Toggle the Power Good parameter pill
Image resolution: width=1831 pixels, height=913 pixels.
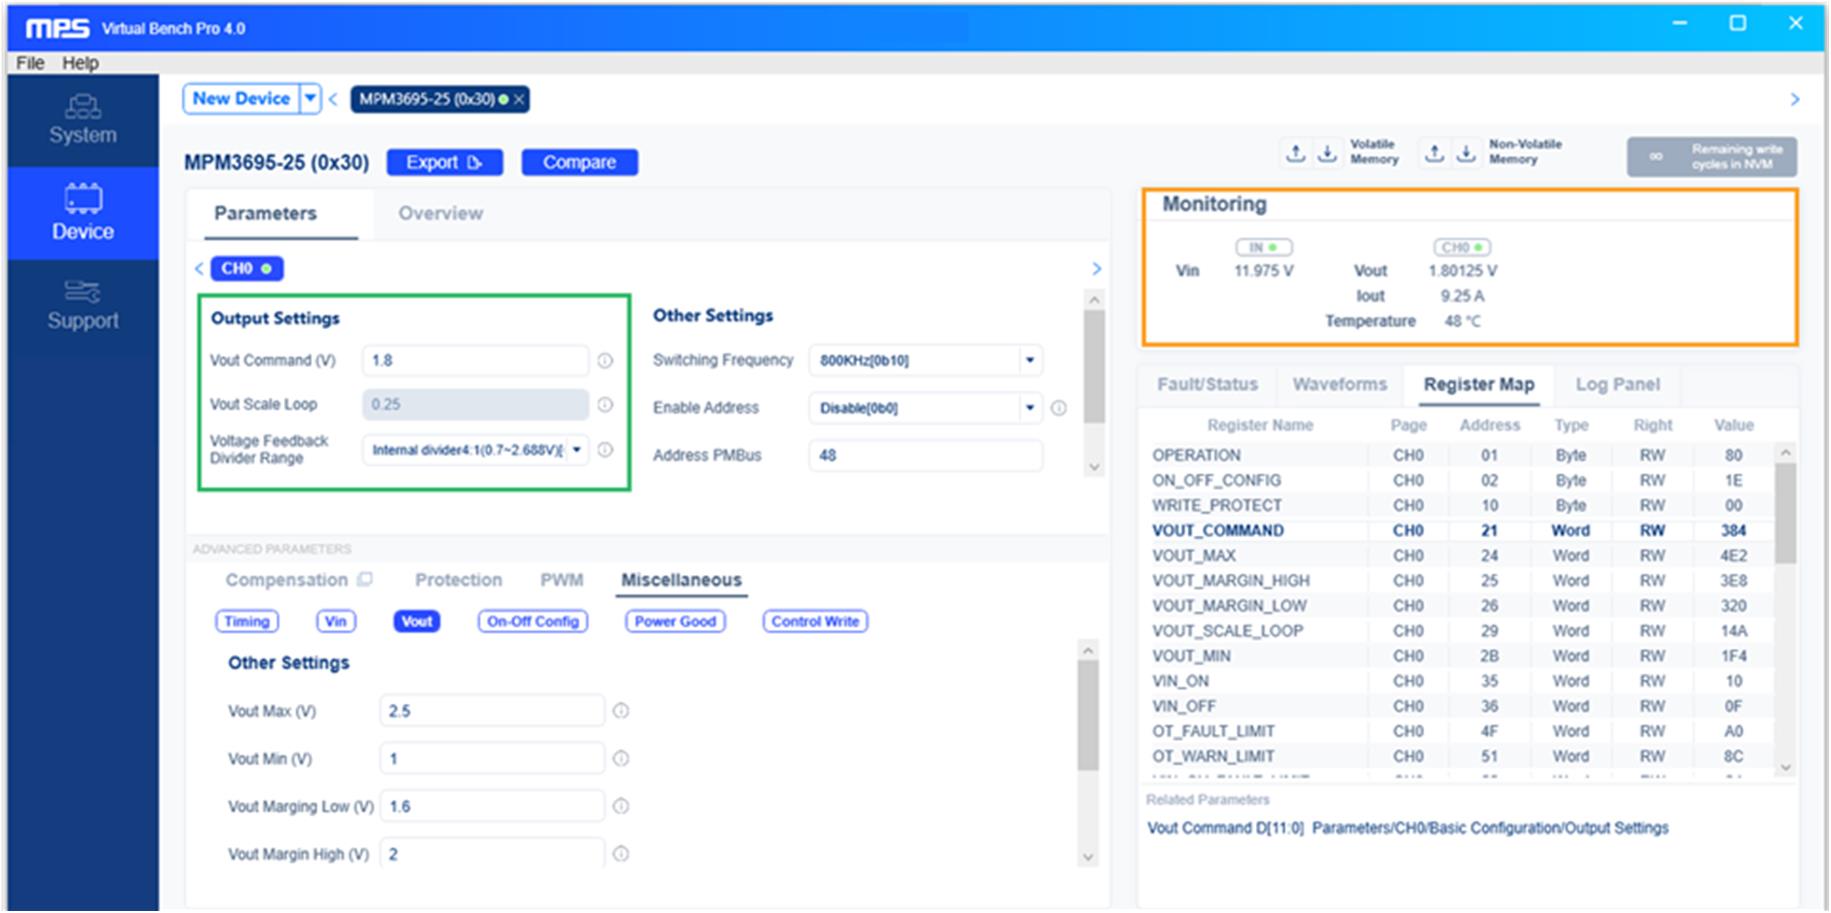tap(675, 622)
